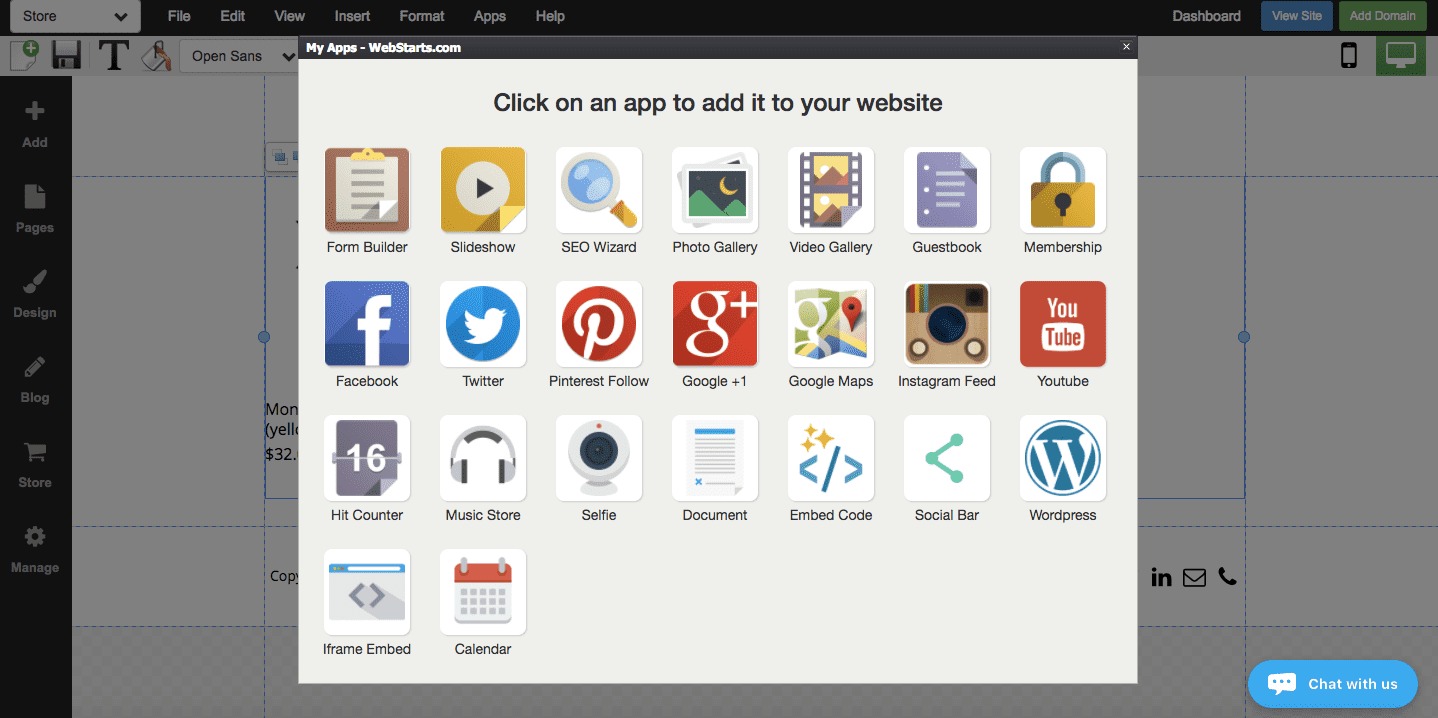Open the Blog sidebar panel
This screenshot has height=718, width=1438.
(35, 379)
